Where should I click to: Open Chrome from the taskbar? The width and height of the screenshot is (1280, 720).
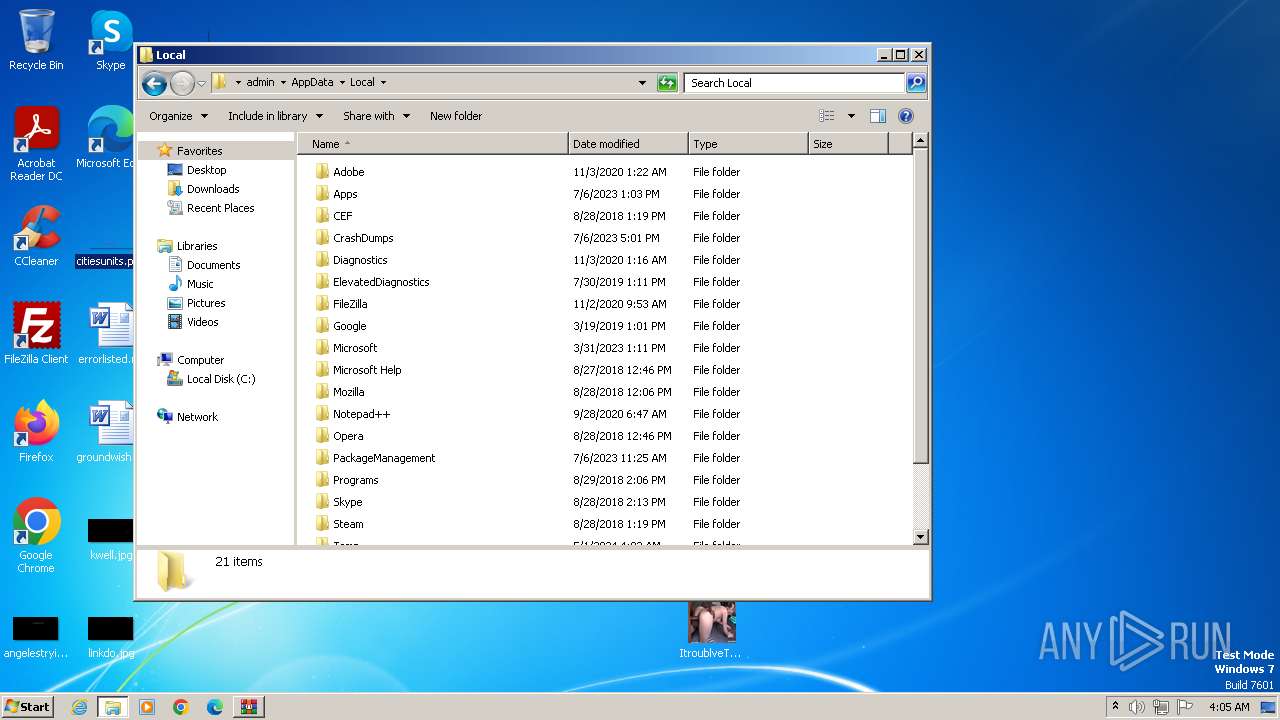pyautogui.click(x=181, y=707)
